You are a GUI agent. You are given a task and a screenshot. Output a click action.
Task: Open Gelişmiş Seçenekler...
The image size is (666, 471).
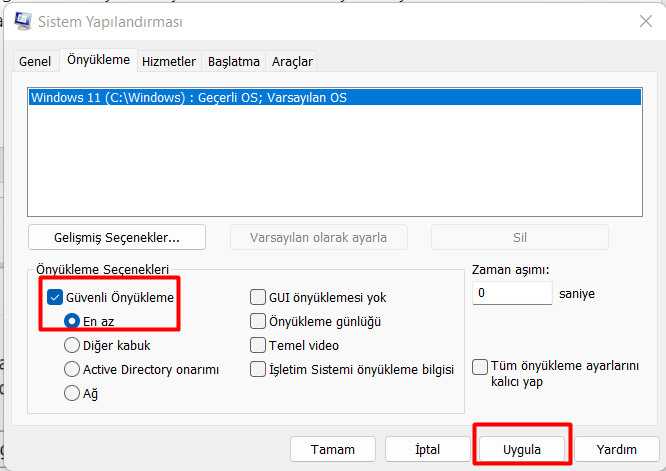tap(117, 237)
